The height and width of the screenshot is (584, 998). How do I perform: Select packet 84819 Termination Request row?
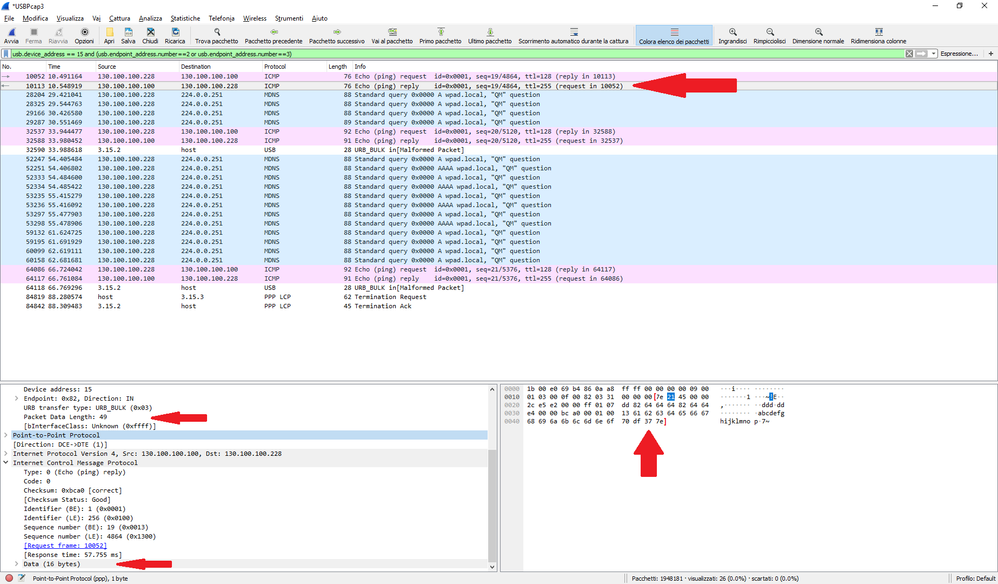click(x=498, y=296)
